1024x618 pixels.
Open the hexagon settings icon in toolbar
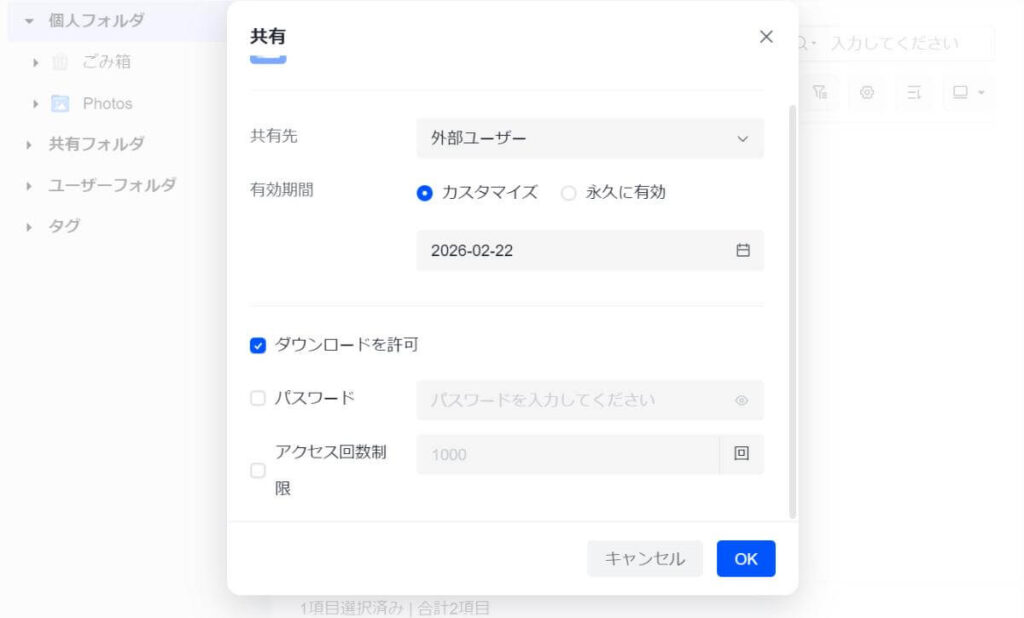coord(867,92)
